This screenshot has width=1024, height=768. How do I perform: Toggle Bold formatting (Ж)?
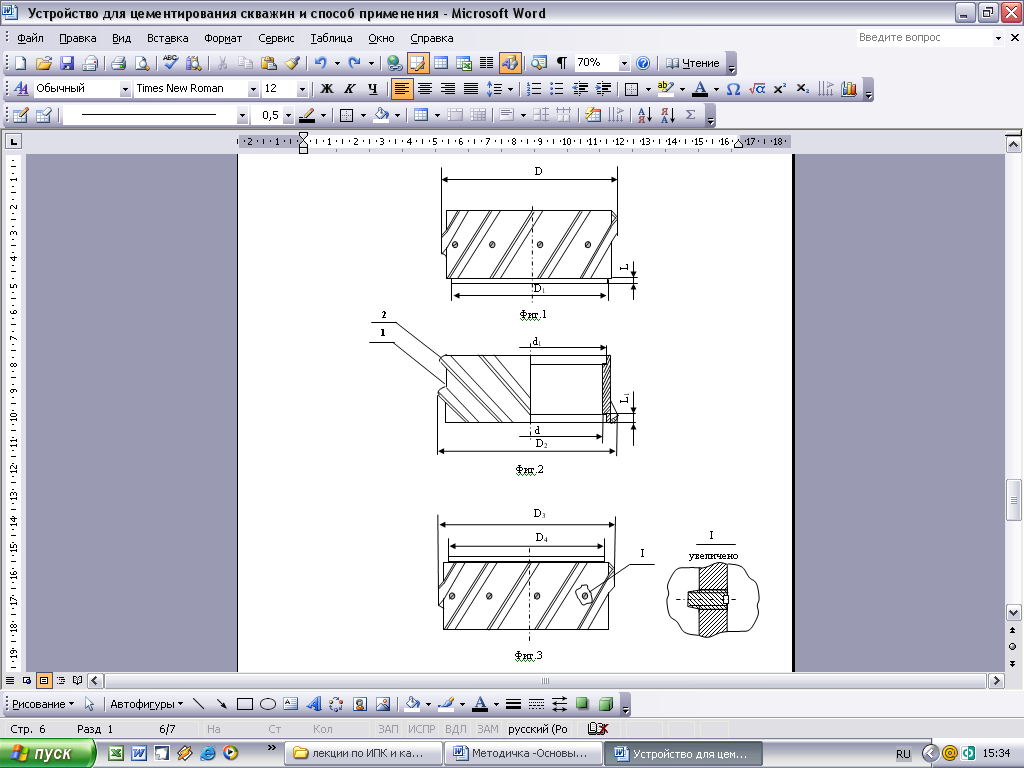click(326, 89)
